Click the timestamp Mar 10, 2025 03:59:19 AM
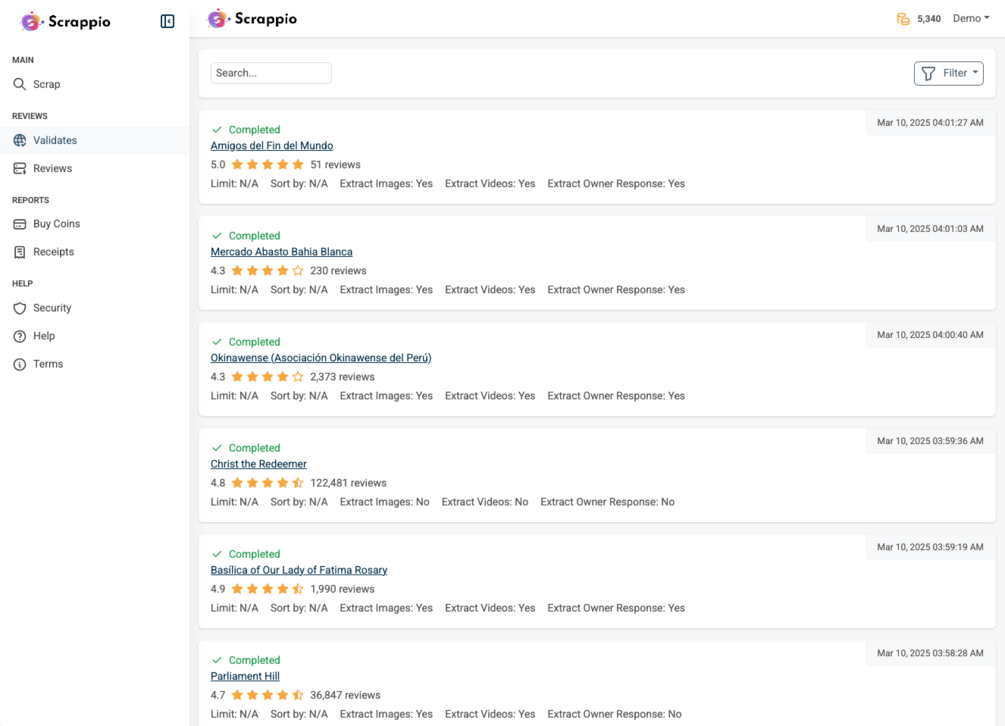The height and width of the screenshot is (726, 1005). 930,547
